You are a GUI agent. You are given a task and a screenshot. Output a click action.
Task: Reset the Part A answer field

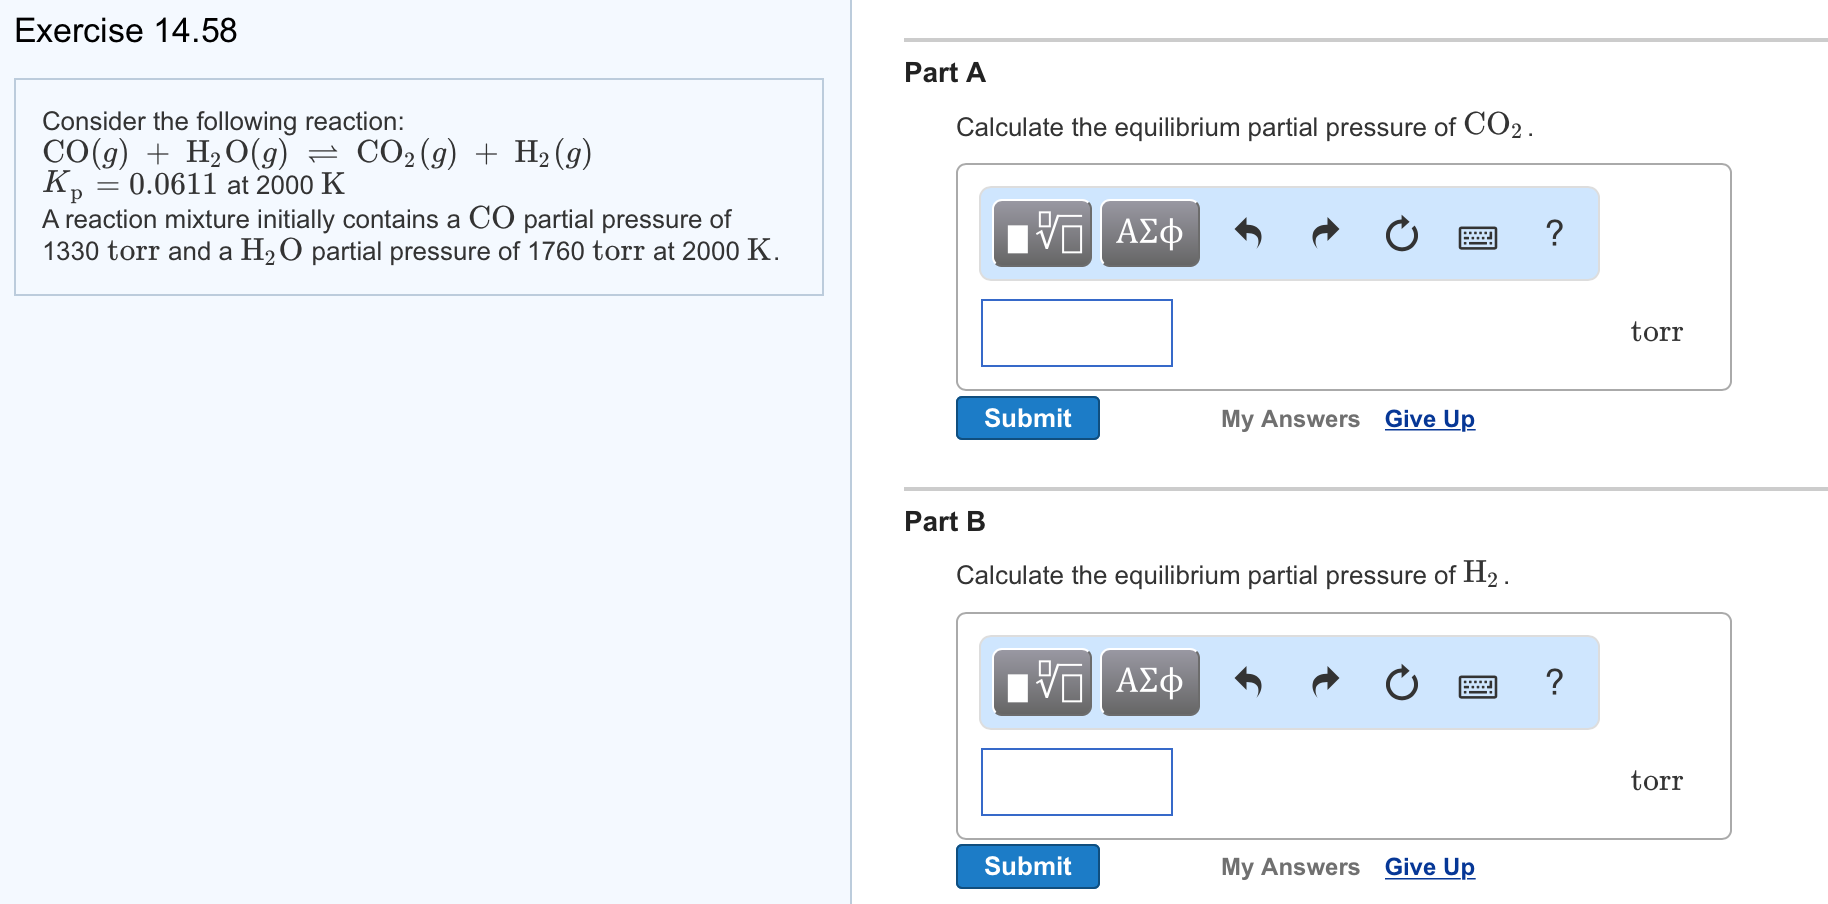1401,234
